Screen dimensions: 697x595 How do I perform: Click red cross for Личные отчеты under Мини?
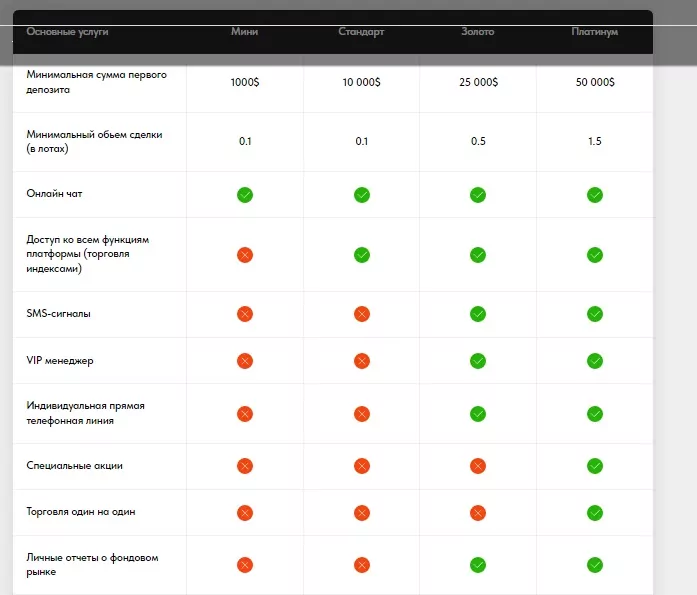click(245, 565)
